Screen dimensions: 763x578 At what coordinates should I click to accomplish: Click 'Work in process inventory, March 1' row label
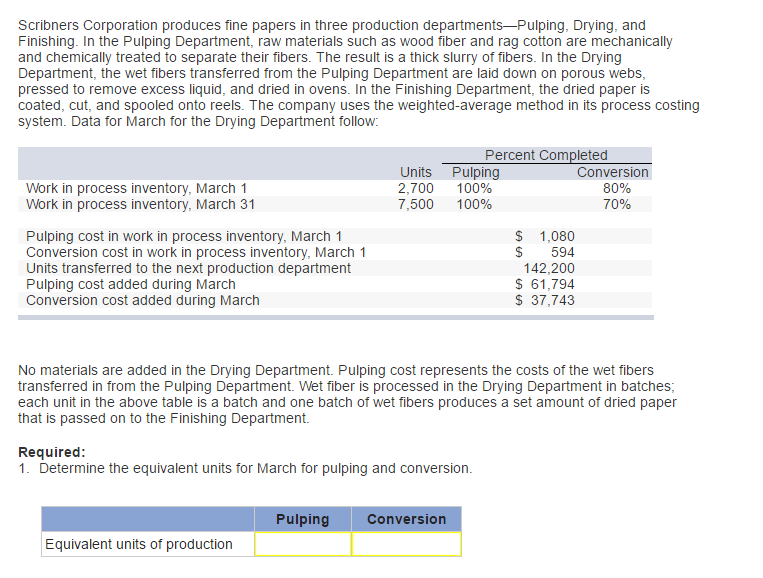click(137, 188)
